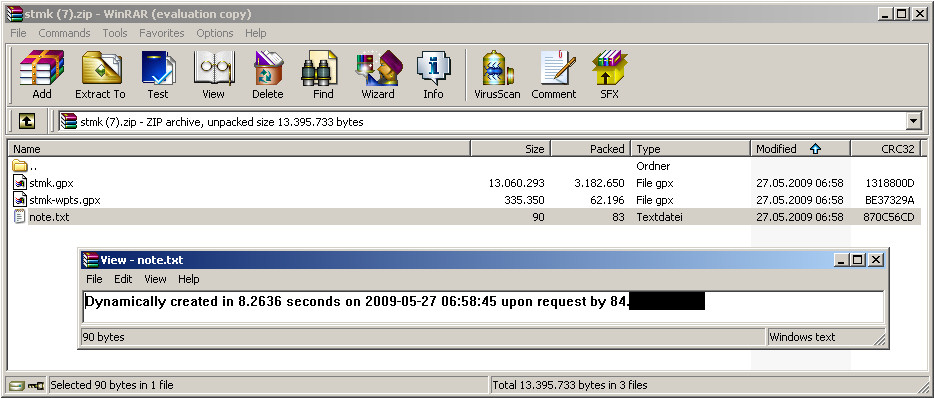Open the Tools menu
Viewport: 934px width, 398px height.
115,33
